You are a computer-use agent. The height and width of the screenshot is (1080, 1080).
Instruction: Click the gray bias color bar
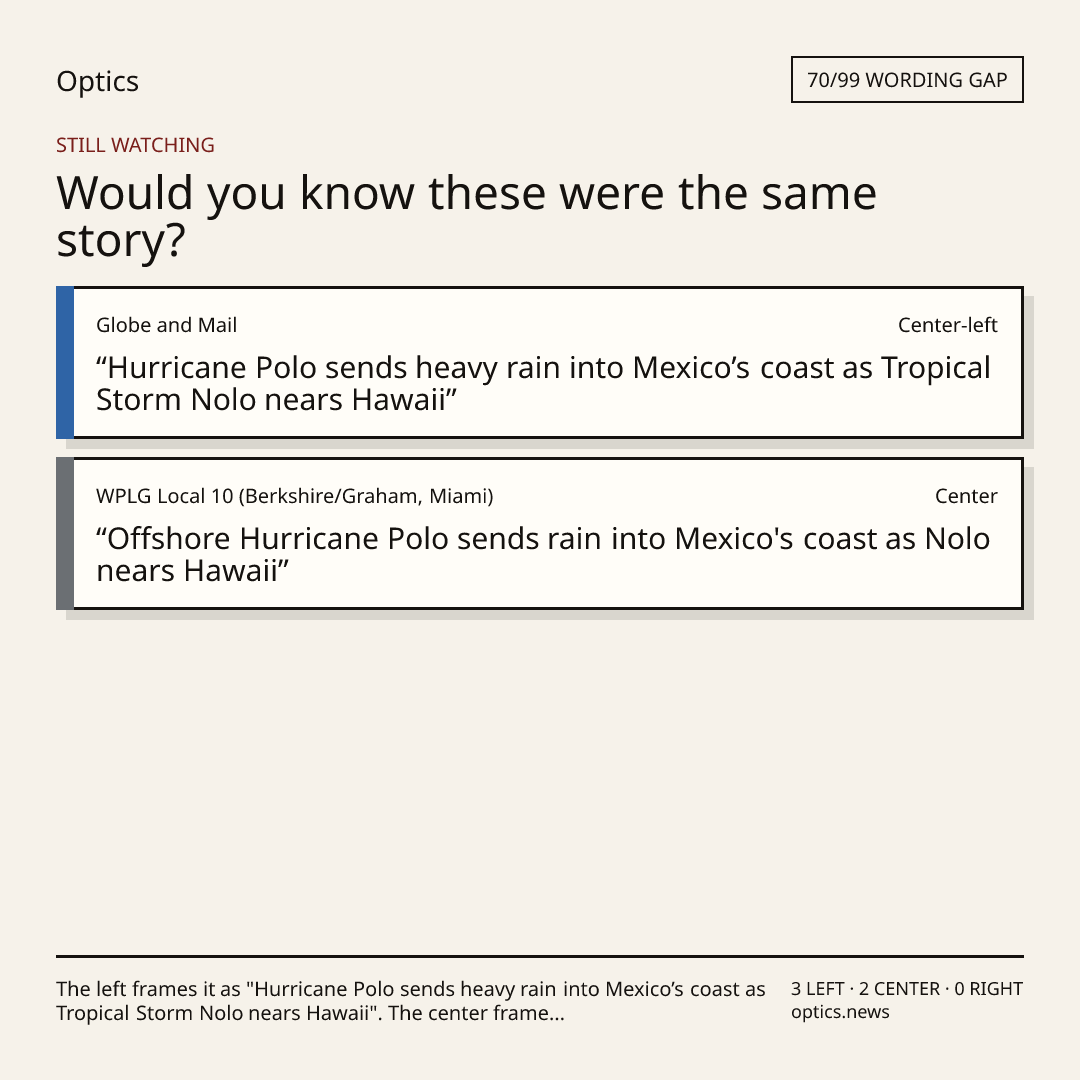[x=65, y=533]
